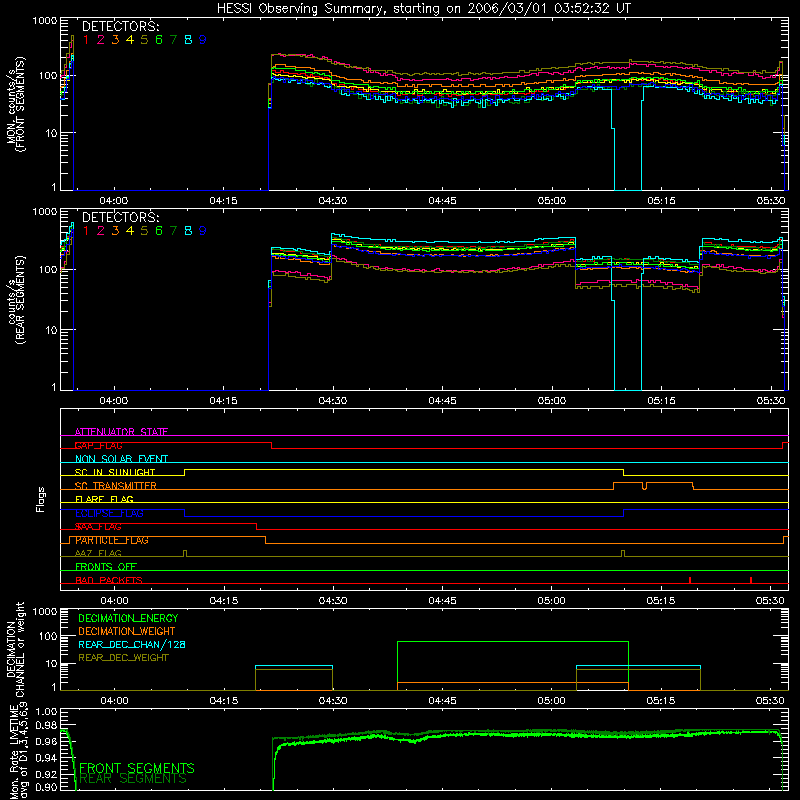Click the later red BAD_PACKETS tick marker
The width and height of the screenshot is (800, 800).
(x=751, y=580)
